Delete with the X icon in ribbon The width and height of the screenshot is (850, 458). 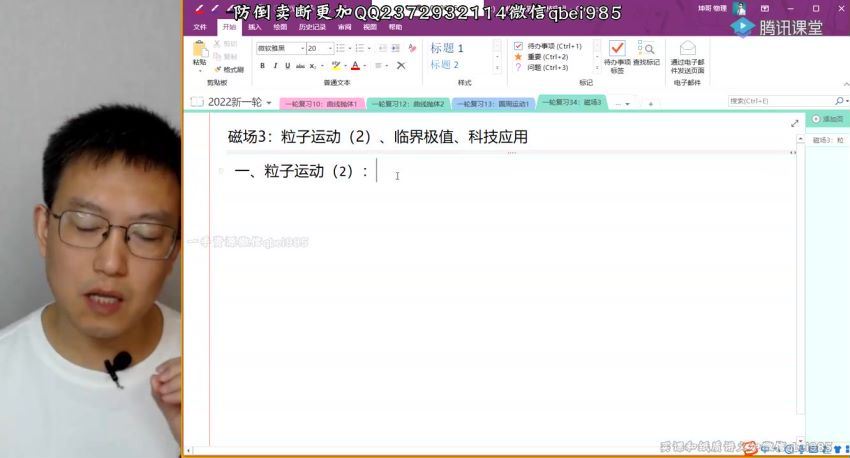[401, 66]
